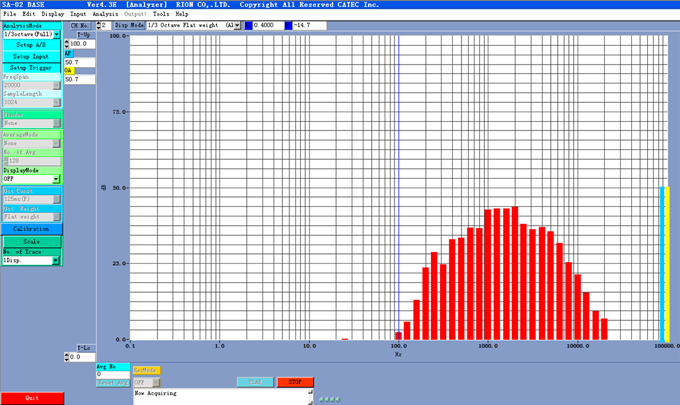Open the Calibration settings

(30, 229)
